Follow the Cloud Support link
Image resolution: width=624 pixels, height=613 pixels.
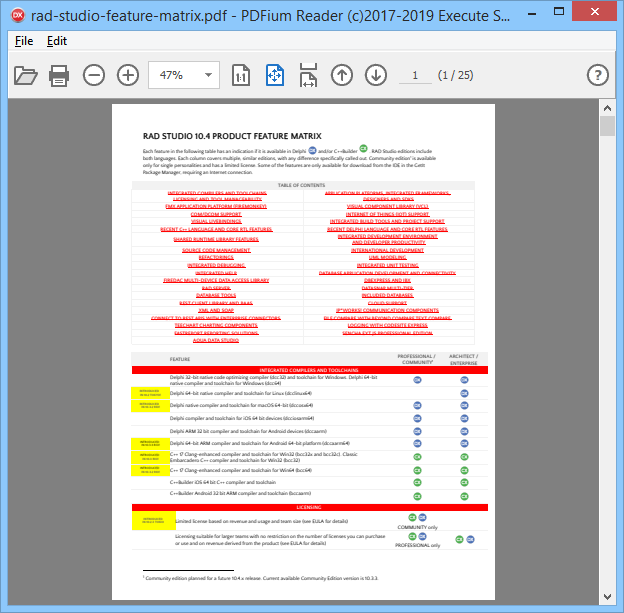tap(387, 303)
